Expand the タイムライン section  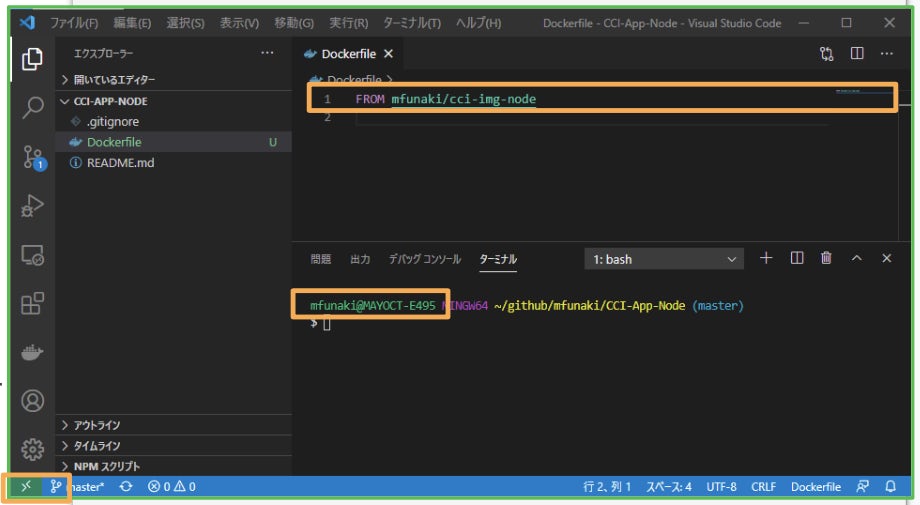click(97, 446)
